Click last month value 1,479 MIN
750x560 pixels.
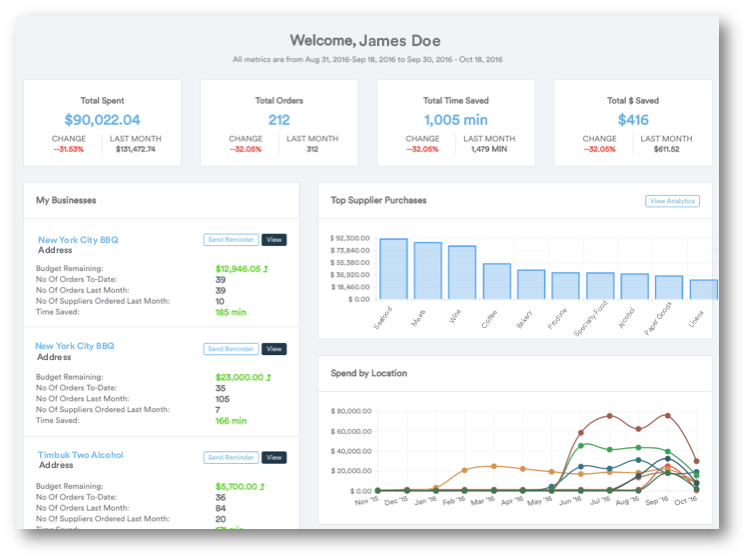[489, 149]
